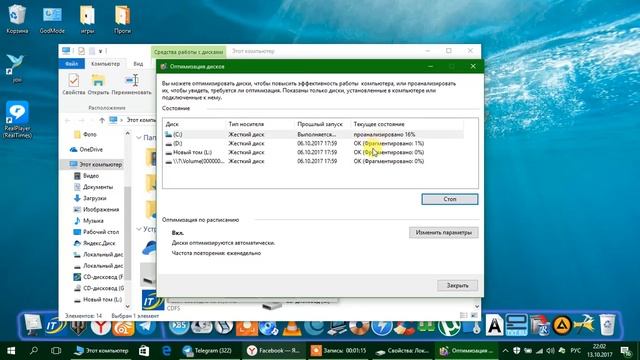Viewport: 640px width, 360px height.
Task: Select Этот компьютер in Explorer sidebar
Action: (x=96, y=164)
